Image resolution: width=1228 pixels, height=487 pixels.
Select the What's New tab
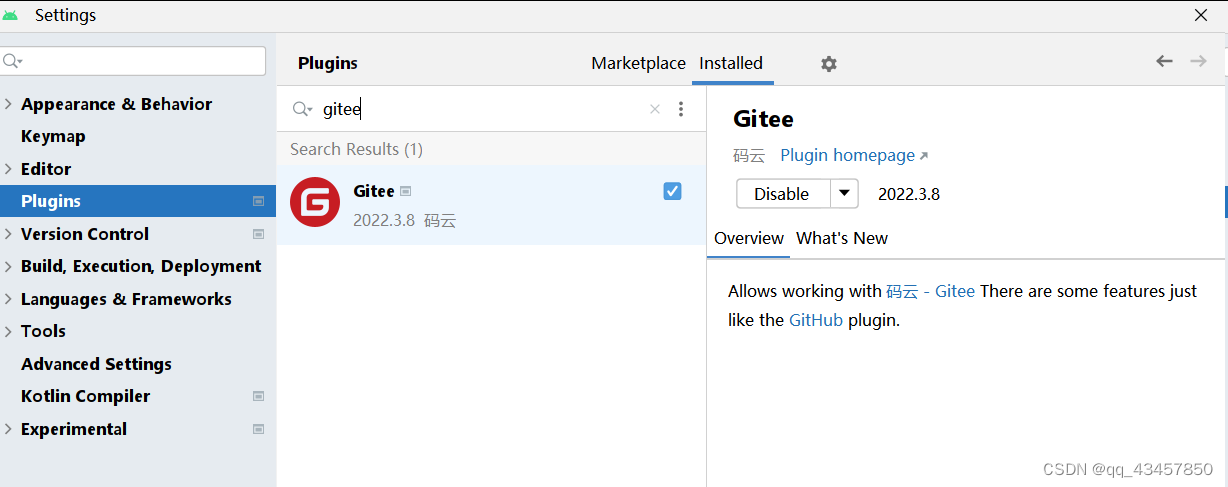tap(842, 238)
